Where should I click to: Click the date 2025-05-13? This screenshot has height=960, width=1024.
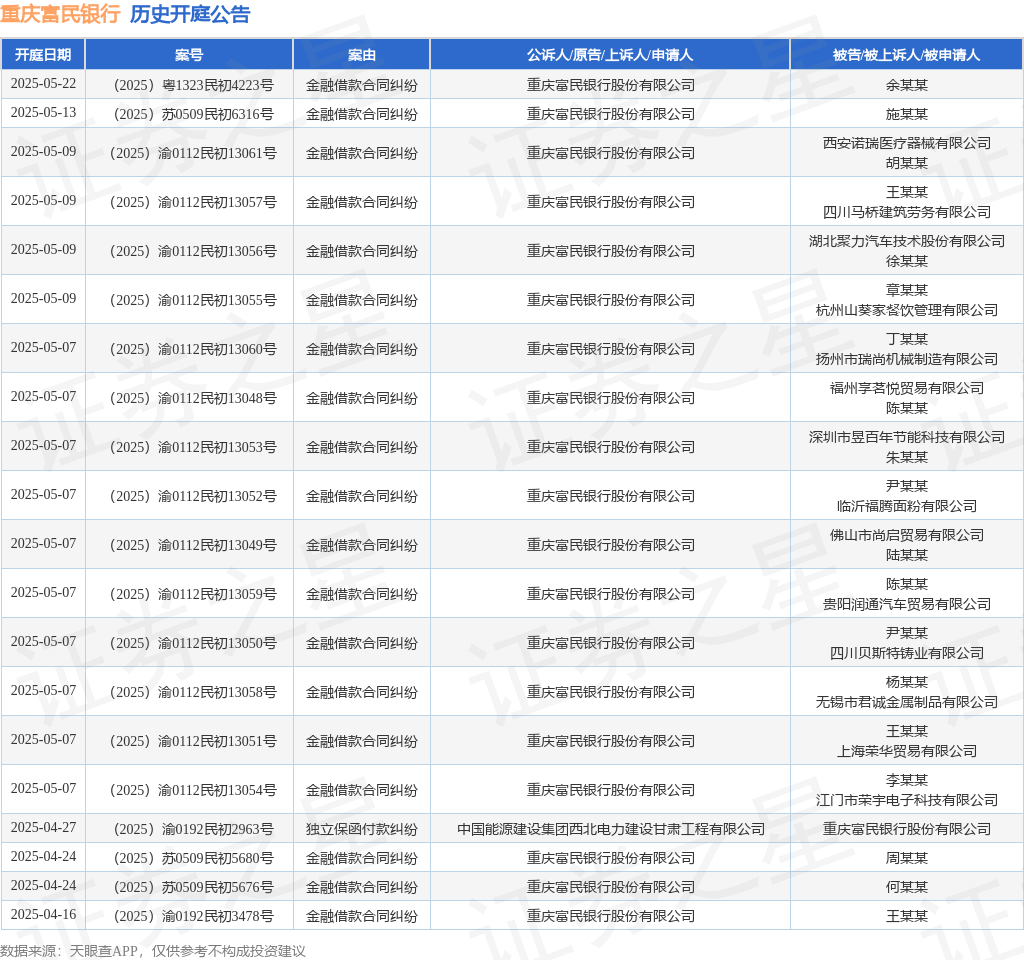(43, 112)
